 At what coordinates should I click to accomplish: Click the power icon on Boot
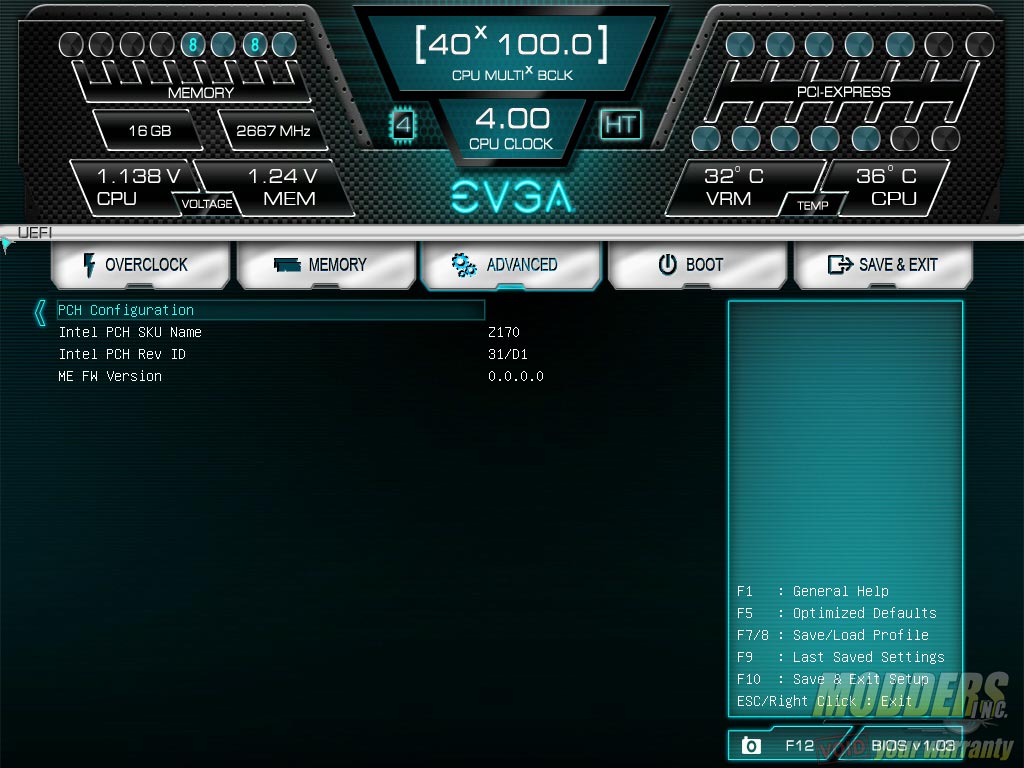click(x=667, y=264)
